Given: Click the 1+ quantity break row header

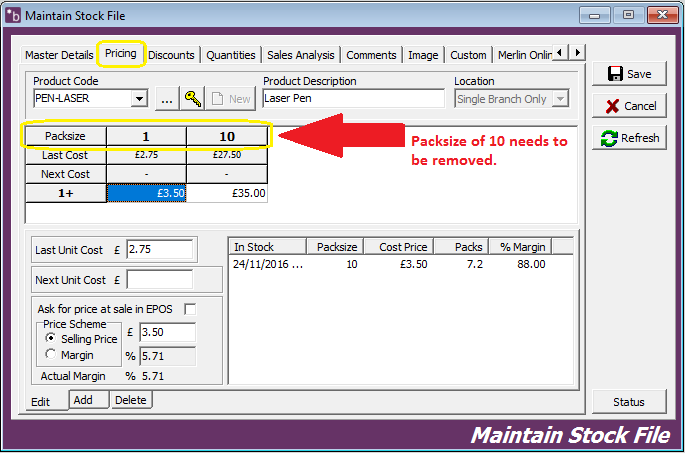Looking at the screenshot, I should [66, 193].
